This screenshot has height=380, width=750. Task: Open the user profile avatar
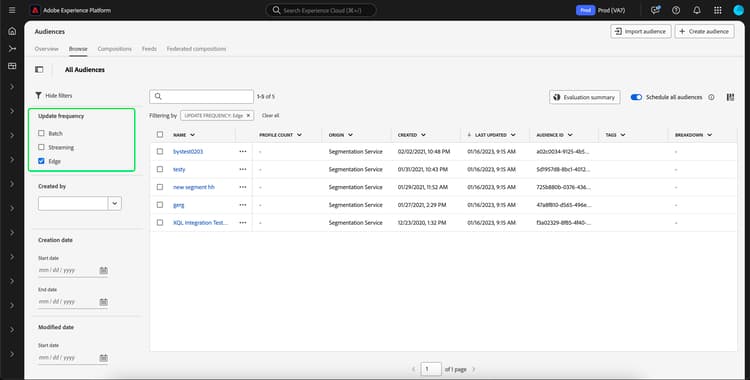click(739, 10)
